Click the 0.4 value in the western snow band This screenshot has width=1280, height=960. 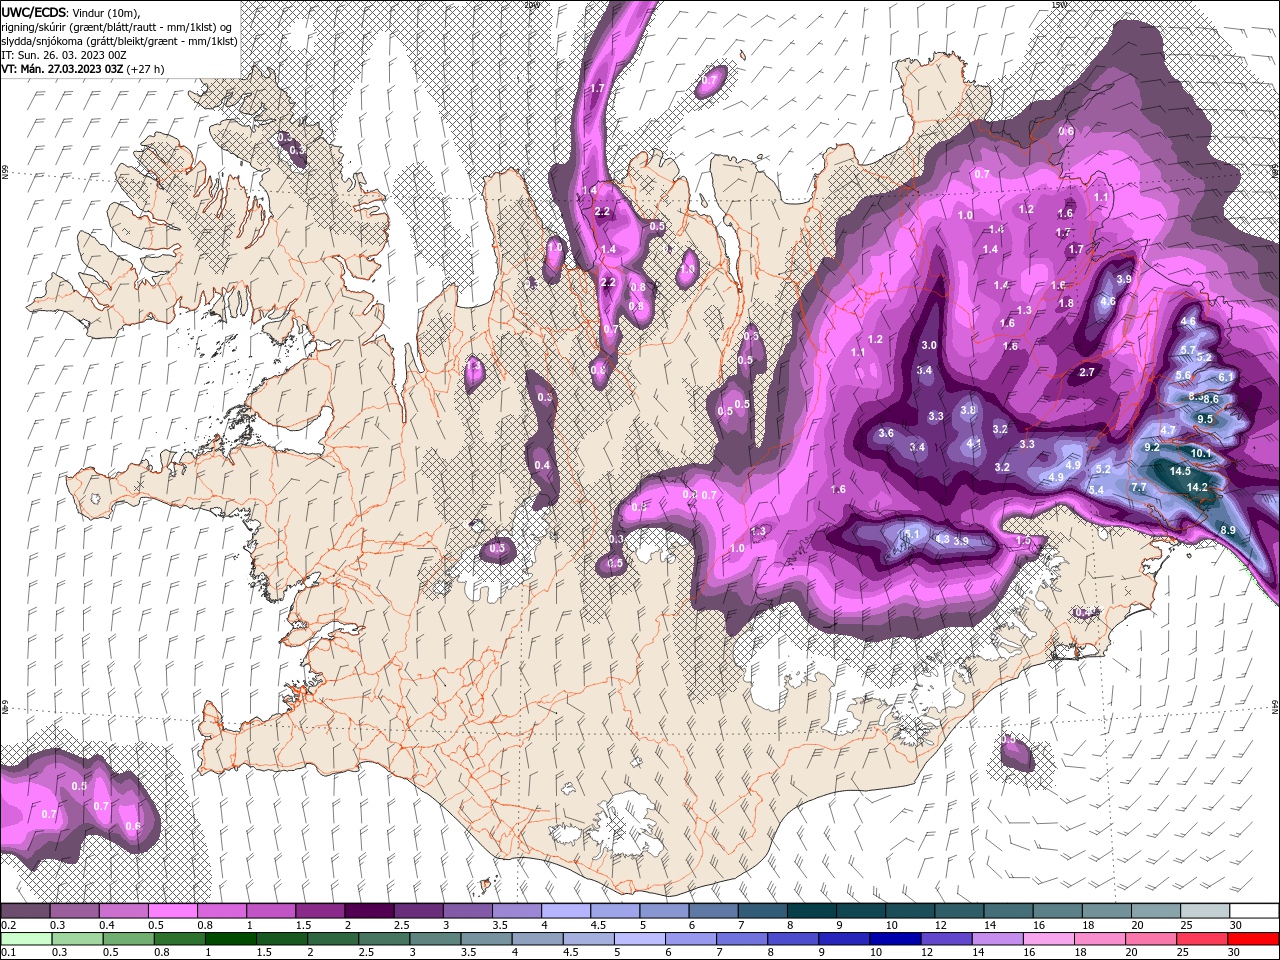pos(542,465)
